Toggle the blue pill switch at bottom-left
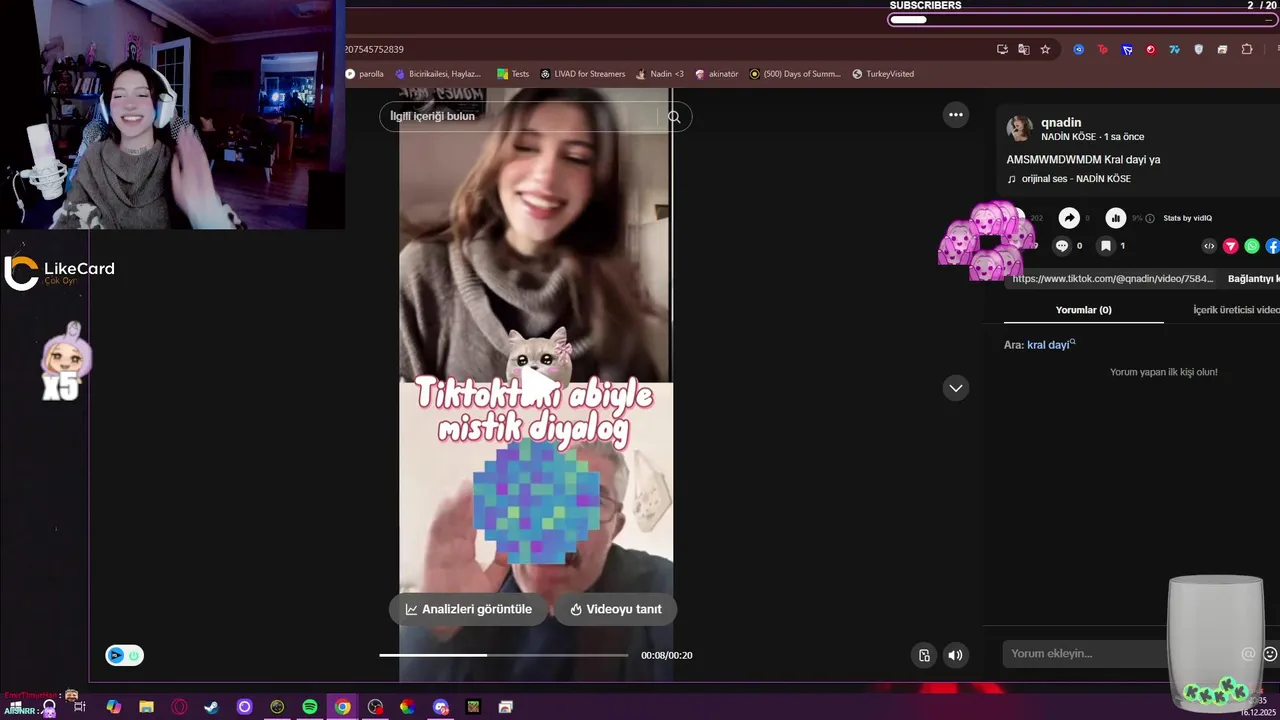Image resolution: width=1280 pixels, height=720 pixels. 125,655
